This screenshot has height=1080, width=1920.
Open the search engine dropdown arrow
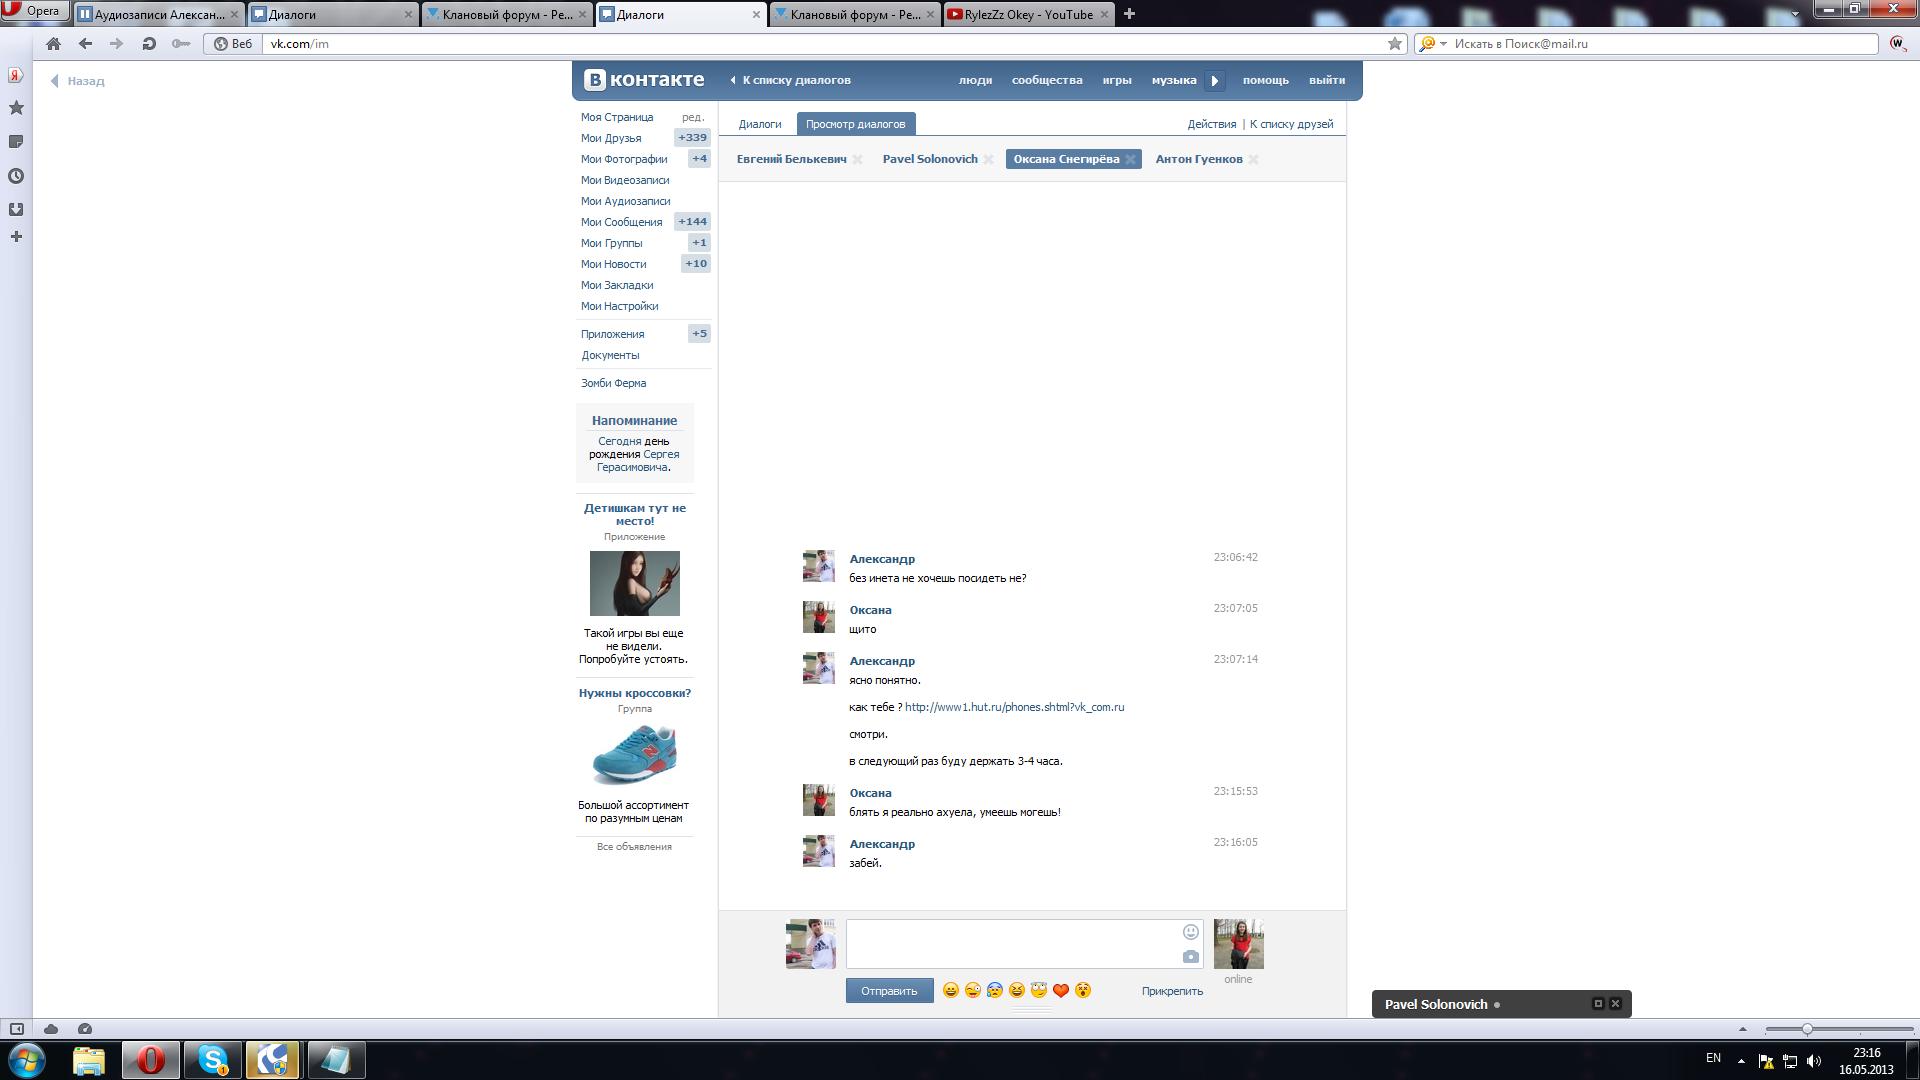pyautogui.click(x=1443, y=44)
